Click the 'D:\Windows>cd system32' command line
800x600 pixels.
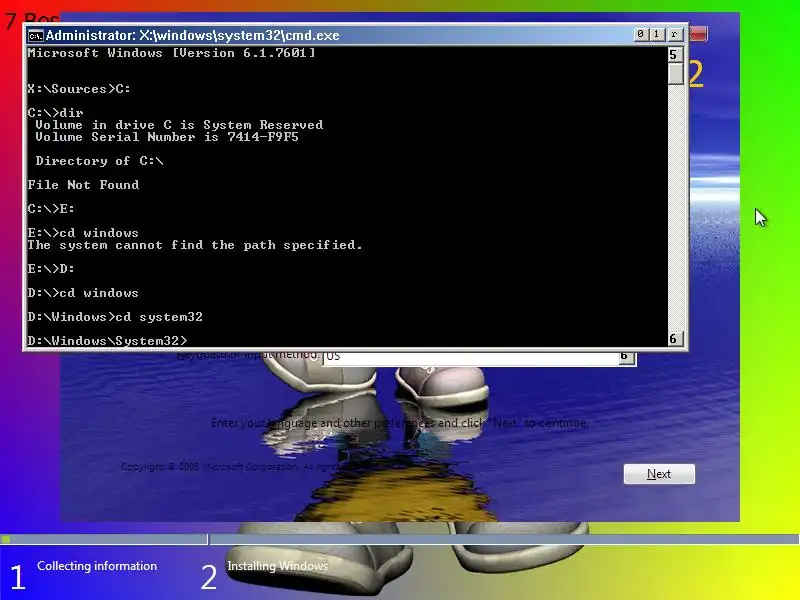tap(115, 317)
